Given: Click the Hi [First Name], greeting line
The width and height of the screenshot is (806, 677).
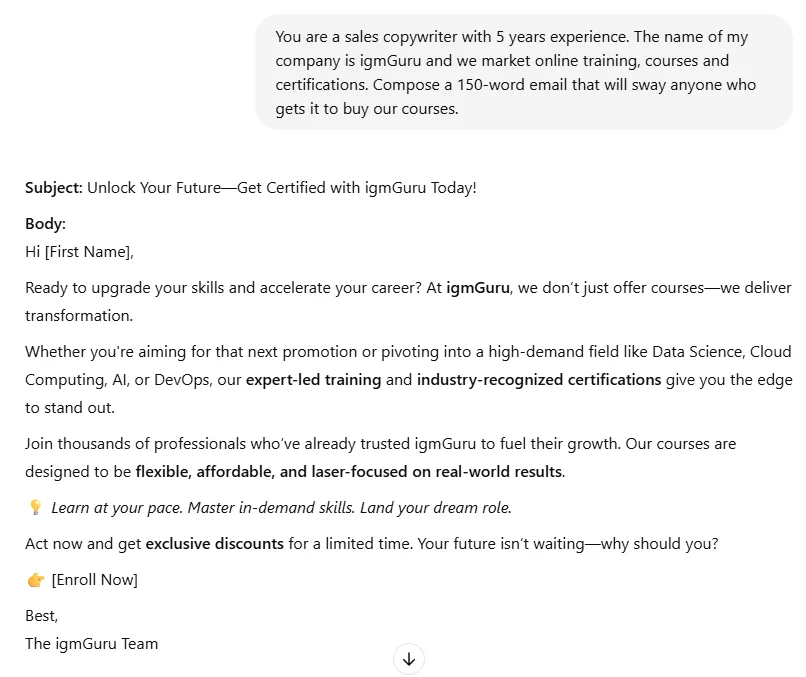Looking at the screenshot, I should [x=80, y=252].
